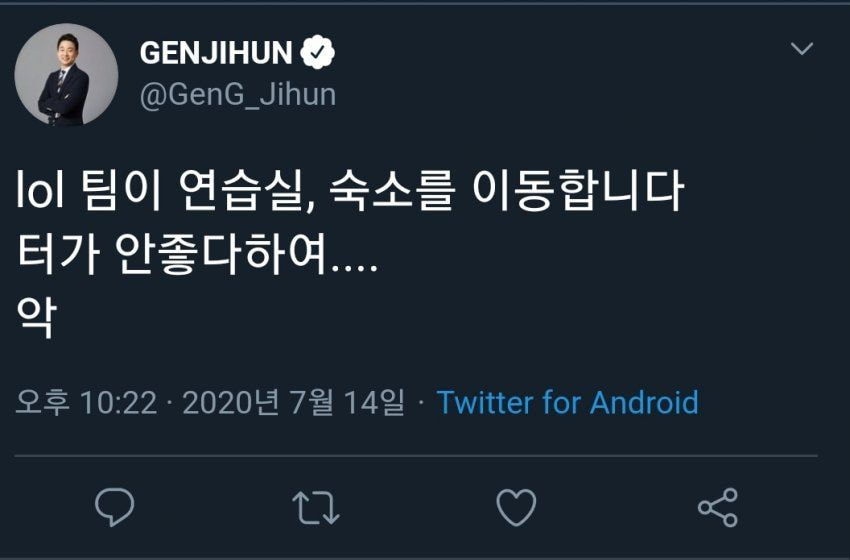Click the GENJIHUN display name
The width and height of the screenshot is (850, 560).
point(216,52)
